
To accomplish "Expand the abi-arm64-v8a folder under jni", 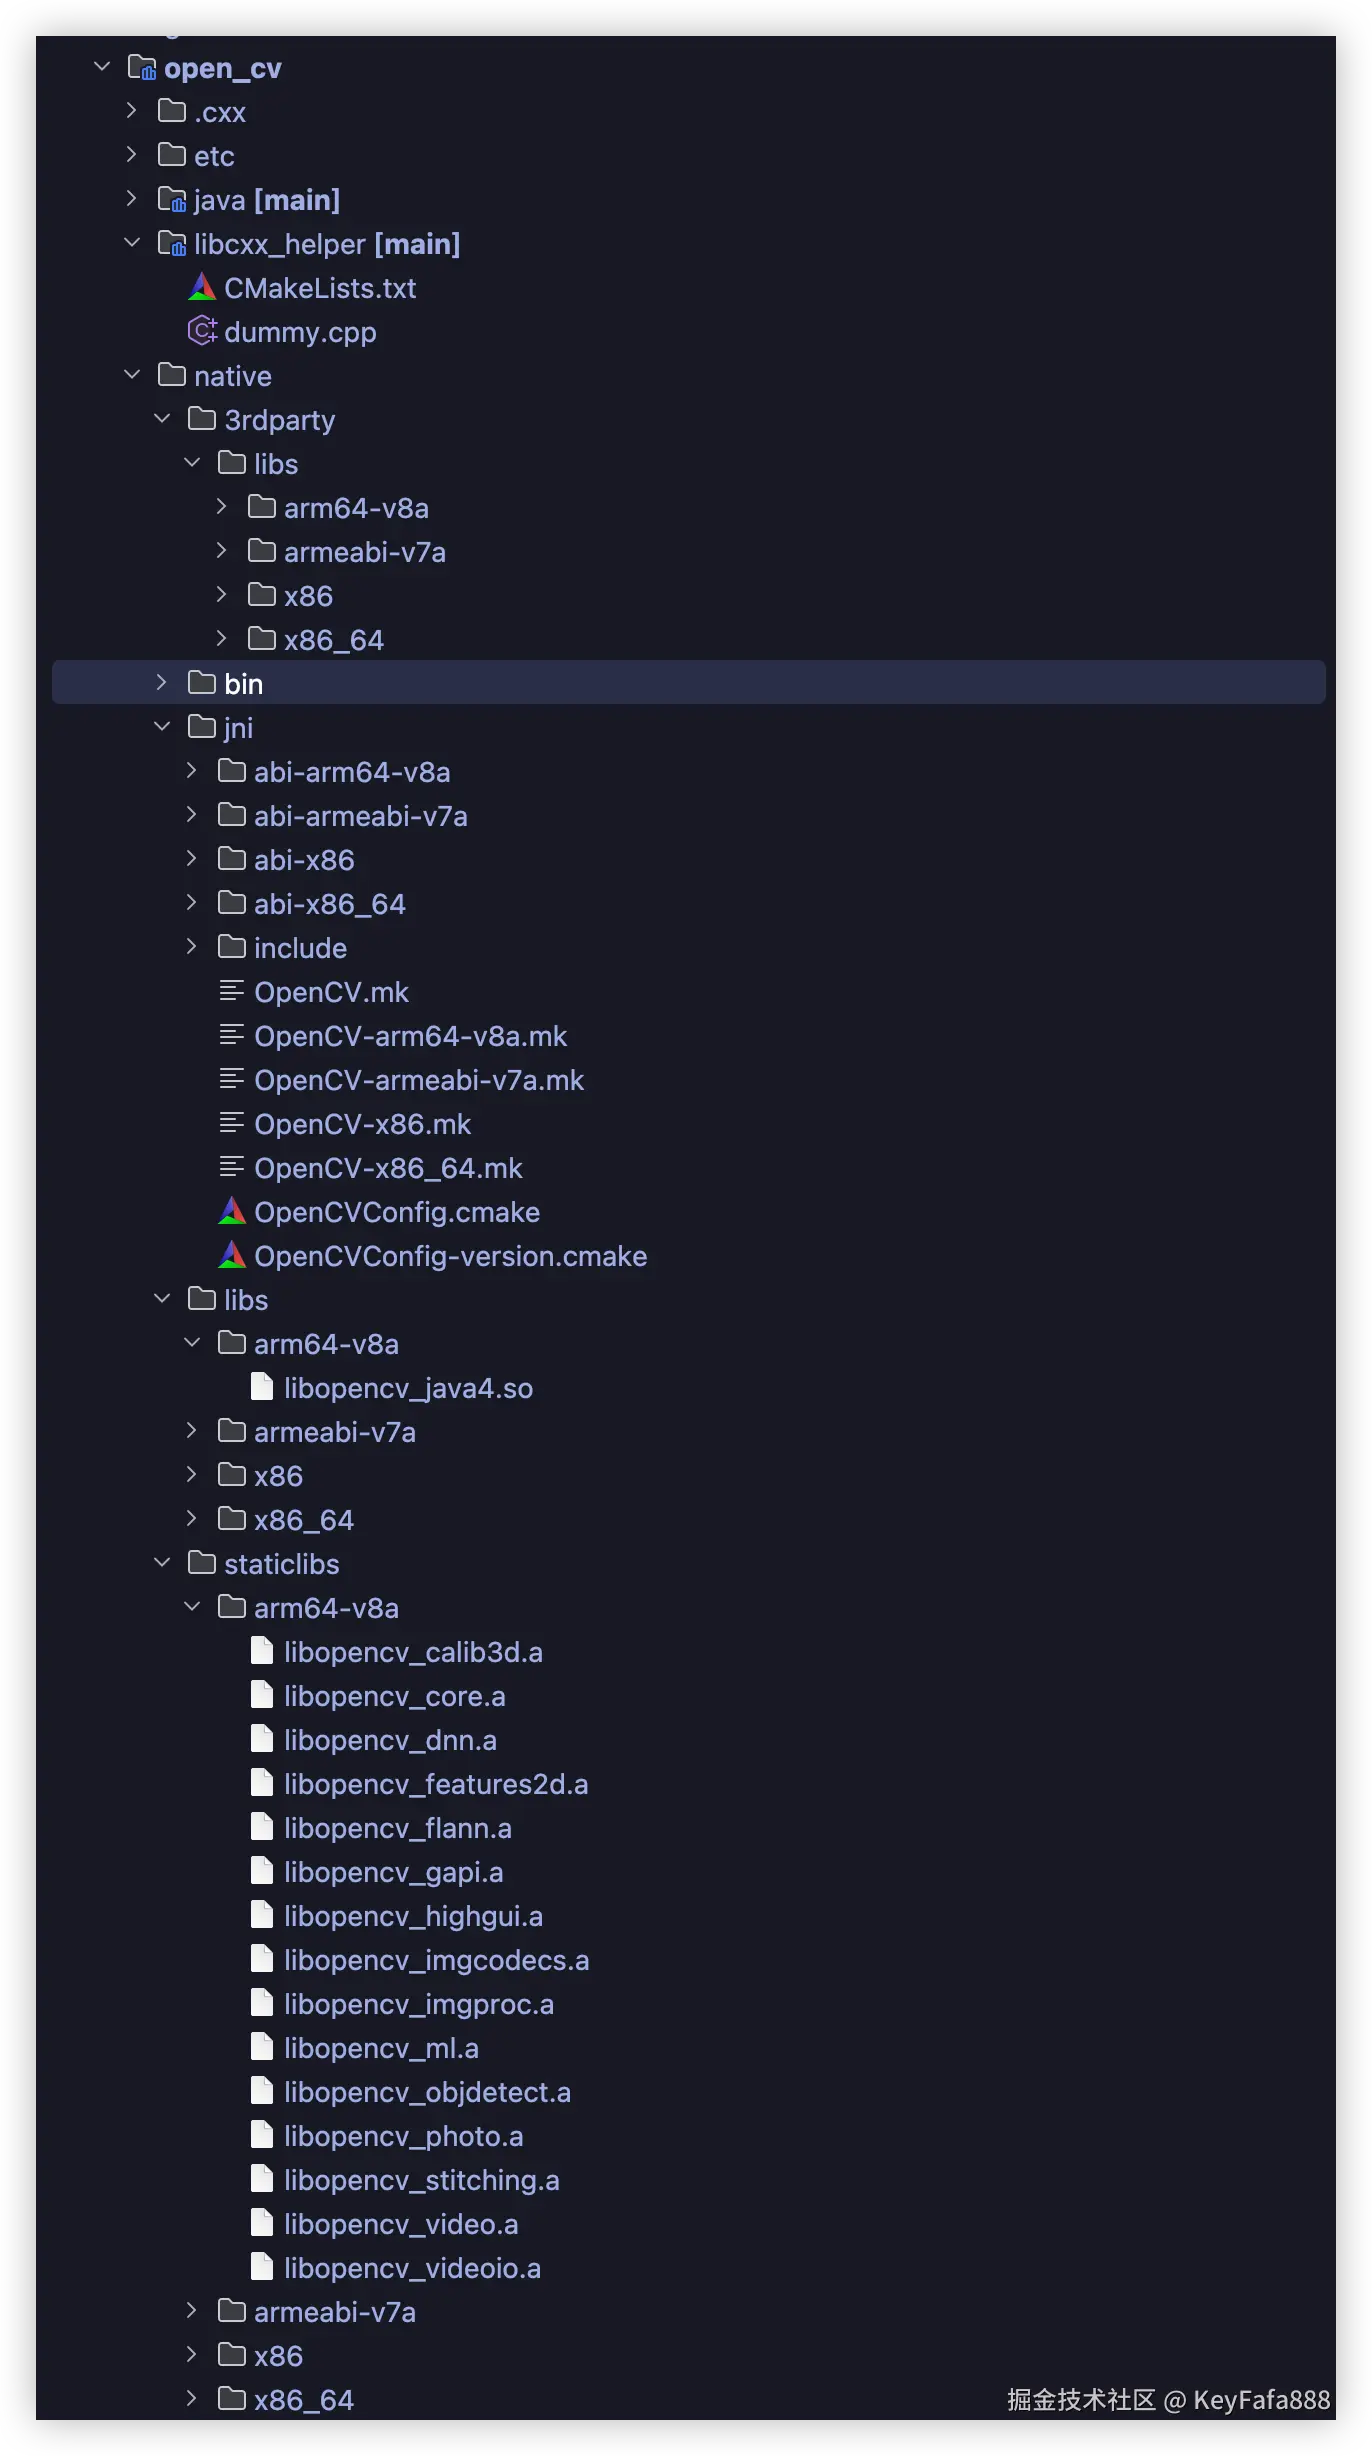I will pos(192,771).
